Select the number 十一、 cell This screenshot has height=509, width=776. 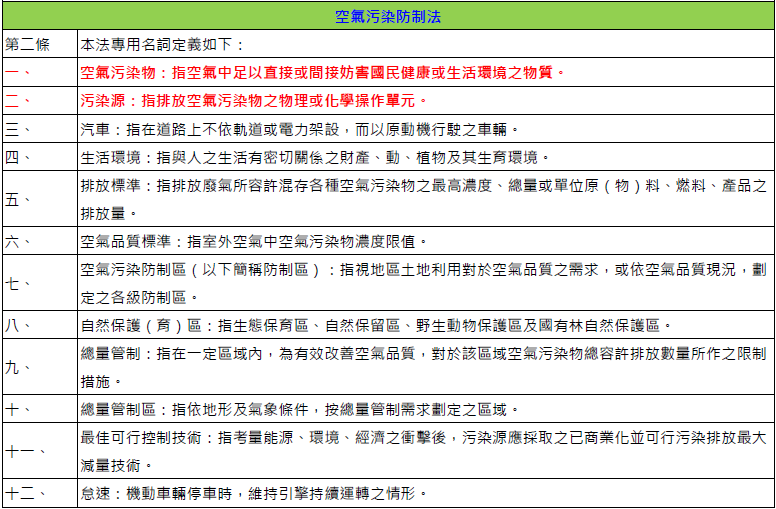(40, 451)
